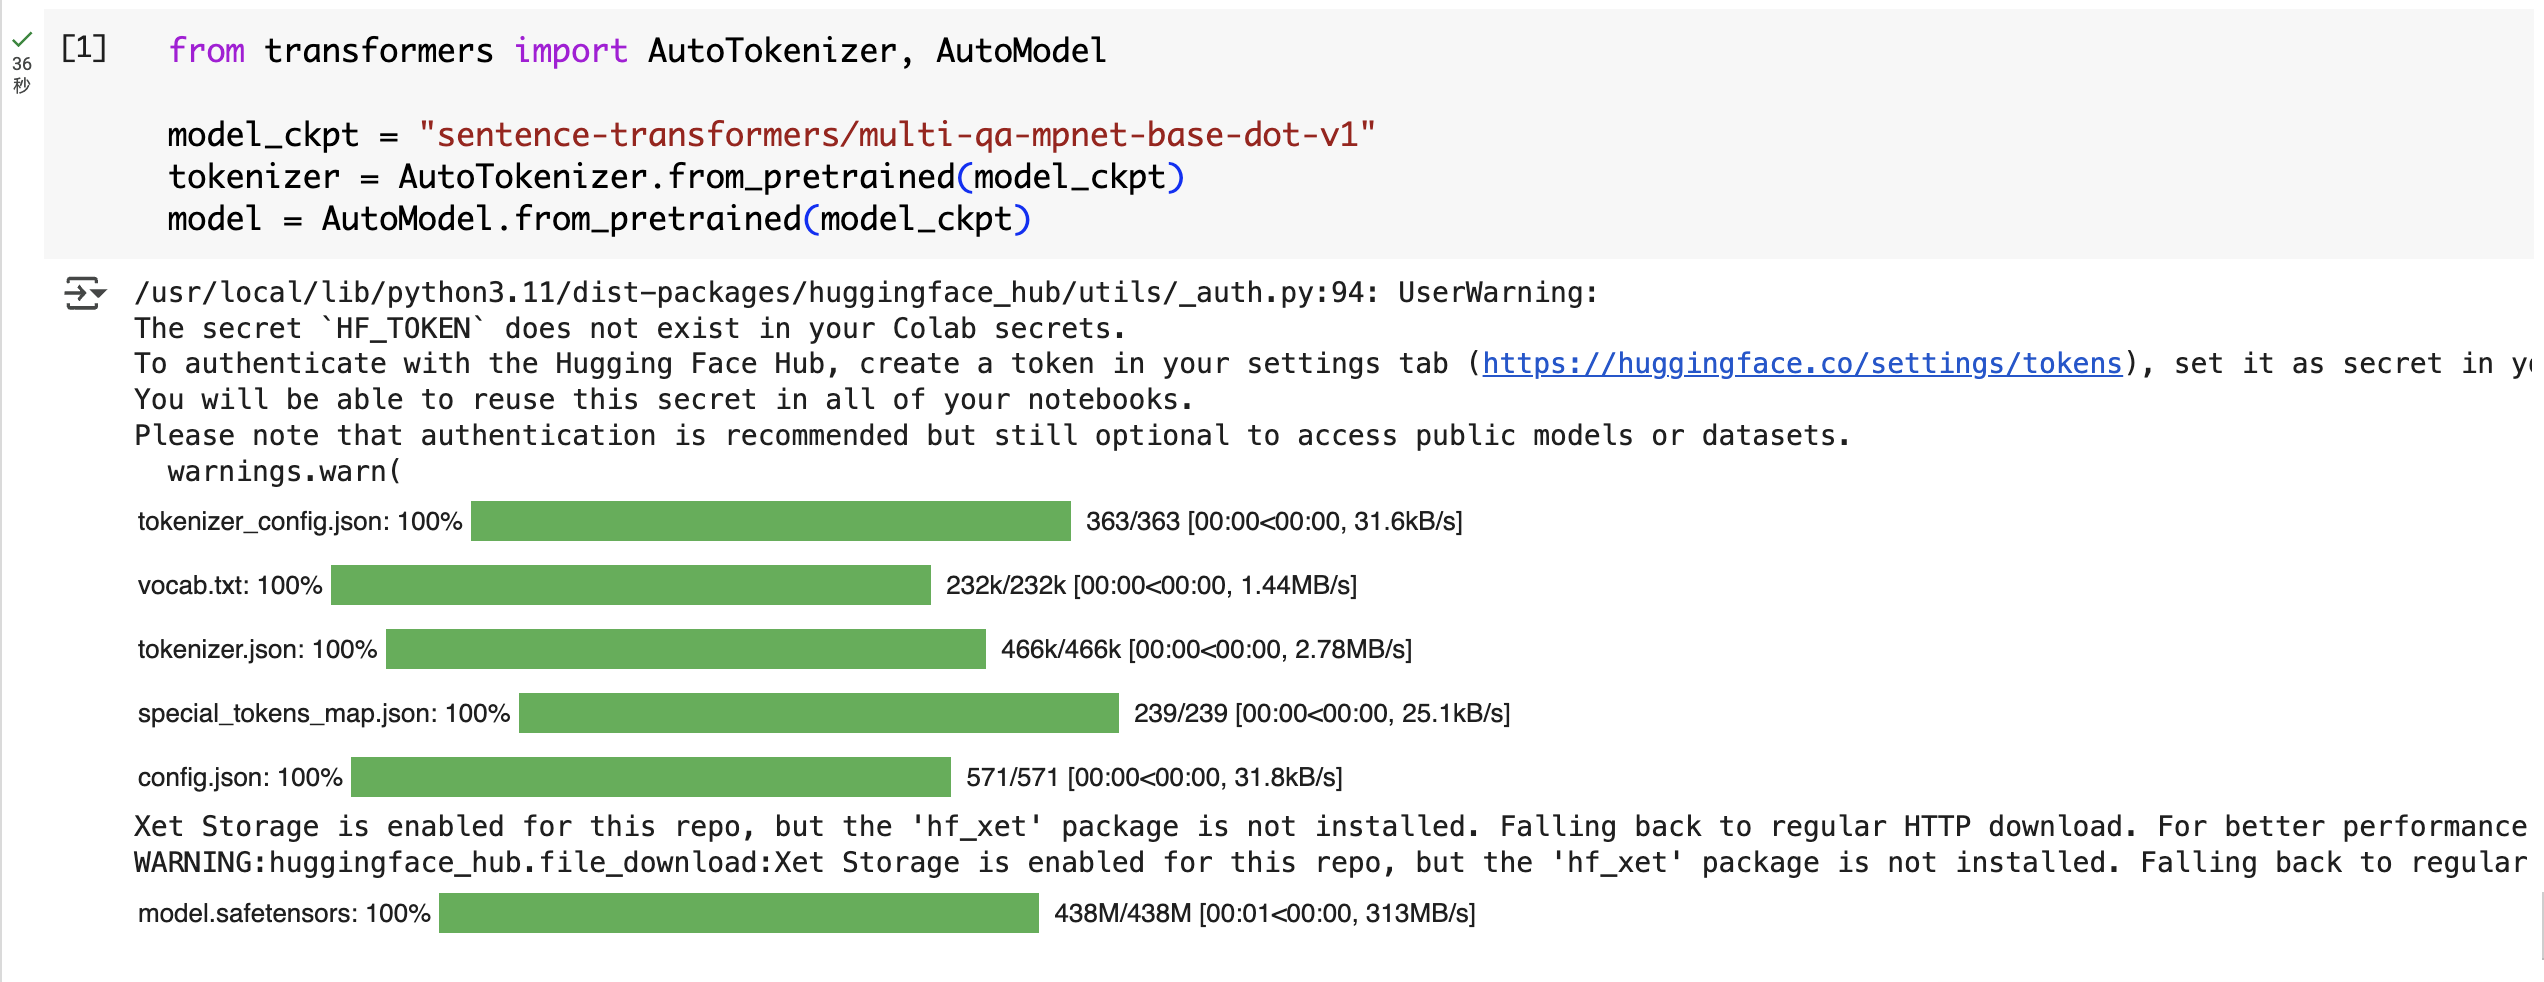
Task: Click the special_tokens_map.json progress bar
Action: [819, 713]
